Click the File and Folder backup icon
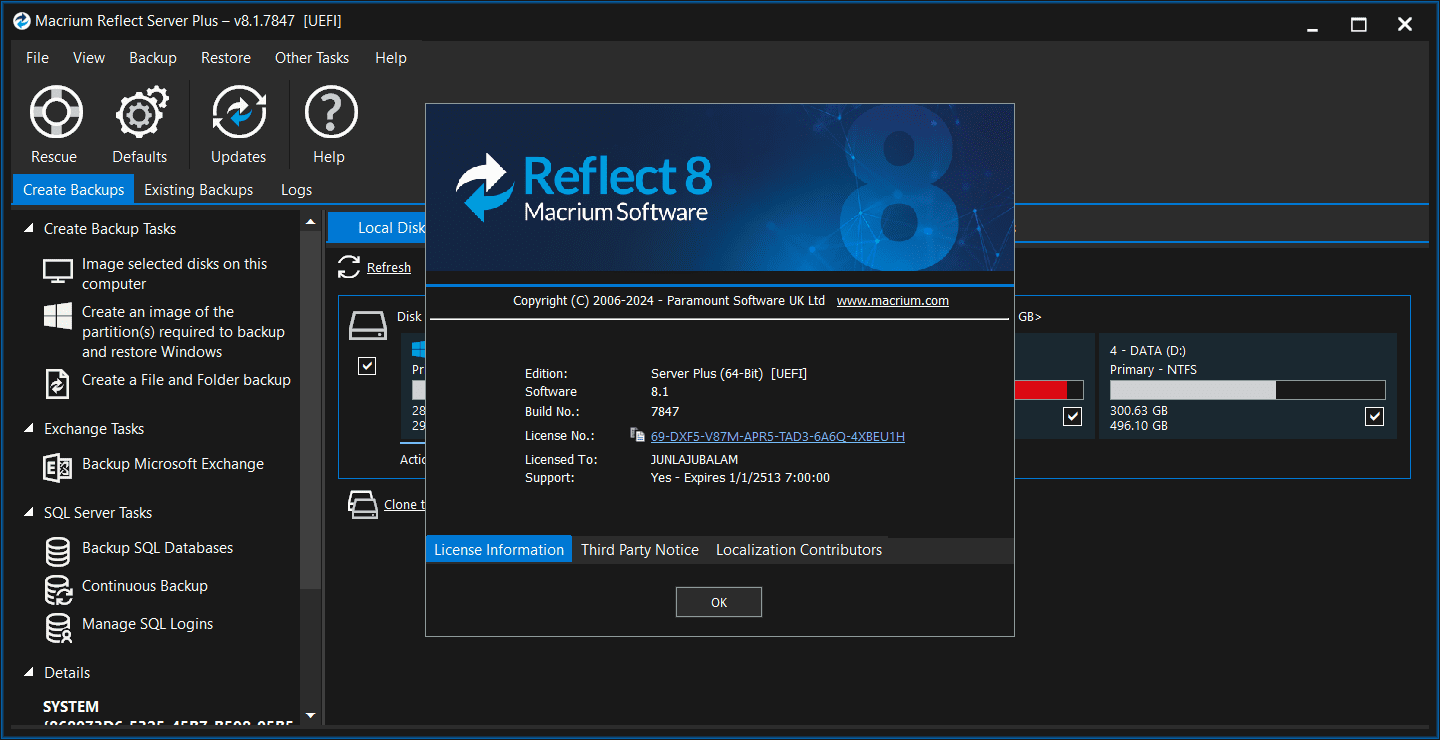Screen dimensions: 1440x740 click(x=58, y=383)
